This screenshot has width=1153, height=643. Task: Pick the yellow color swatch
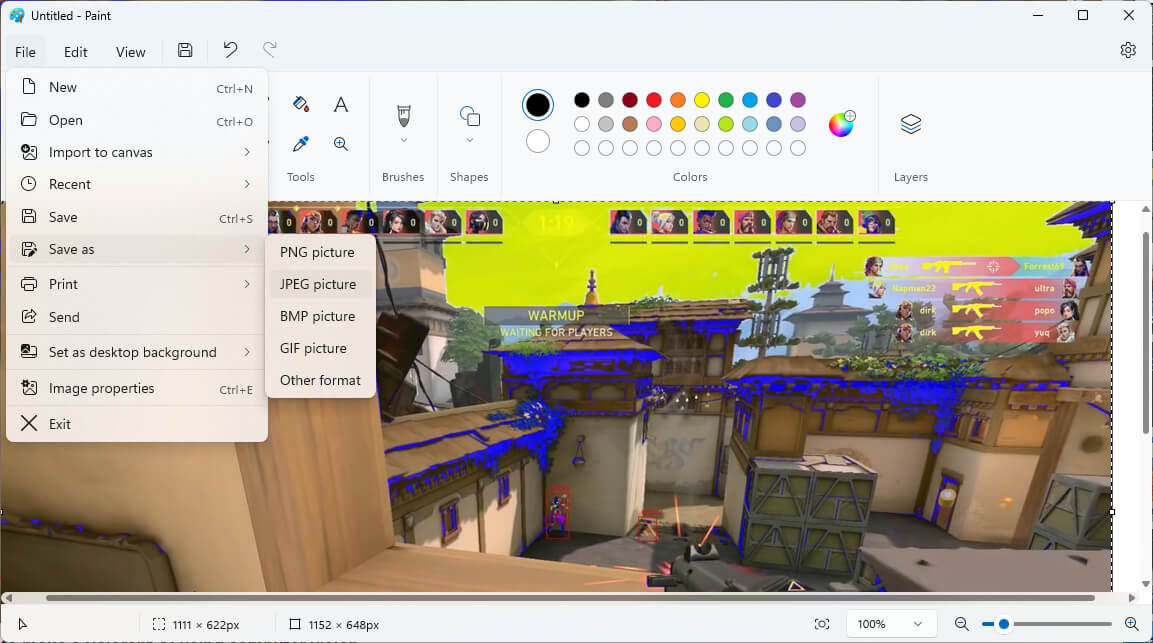coord(702,100)
